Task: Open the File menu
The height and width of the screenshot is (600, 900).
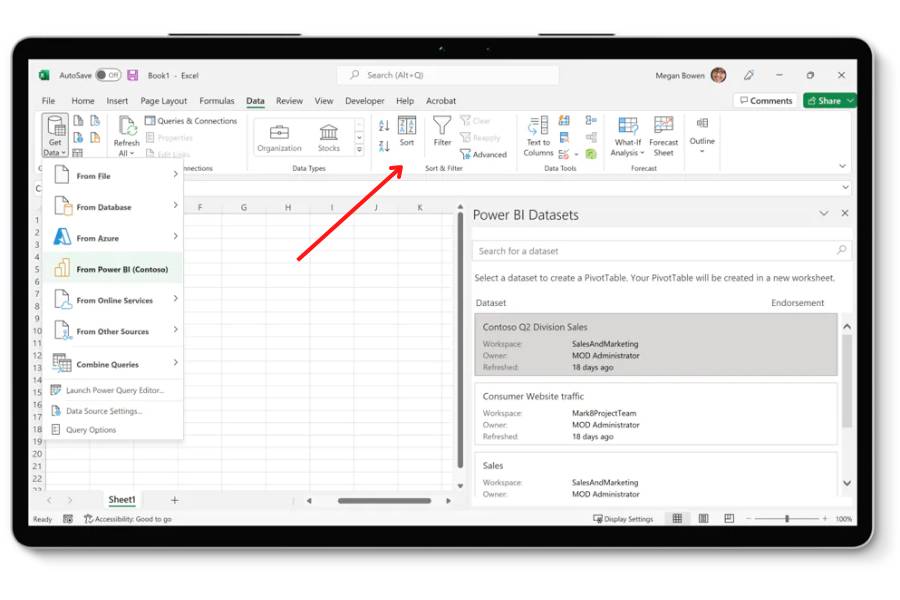Action: pyautogui.click(x=49, y=100)
